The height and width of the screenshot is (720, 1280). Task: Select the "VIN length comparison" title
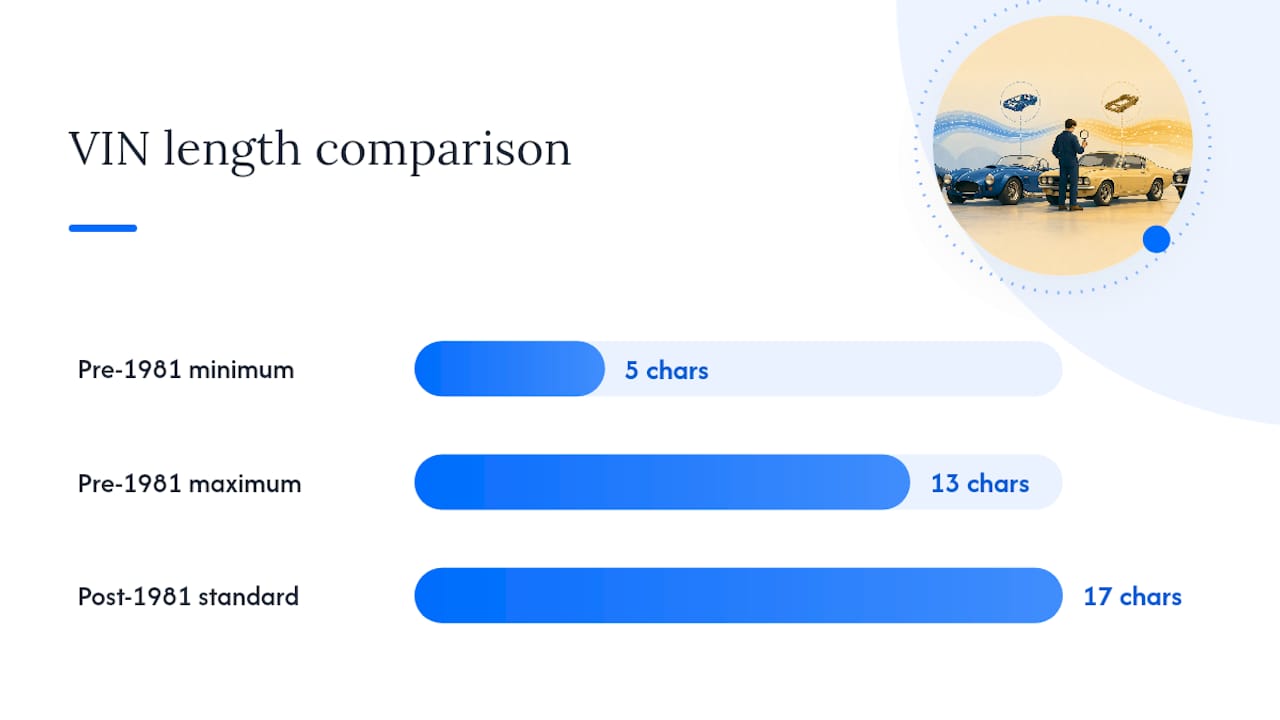pos(320,148)
